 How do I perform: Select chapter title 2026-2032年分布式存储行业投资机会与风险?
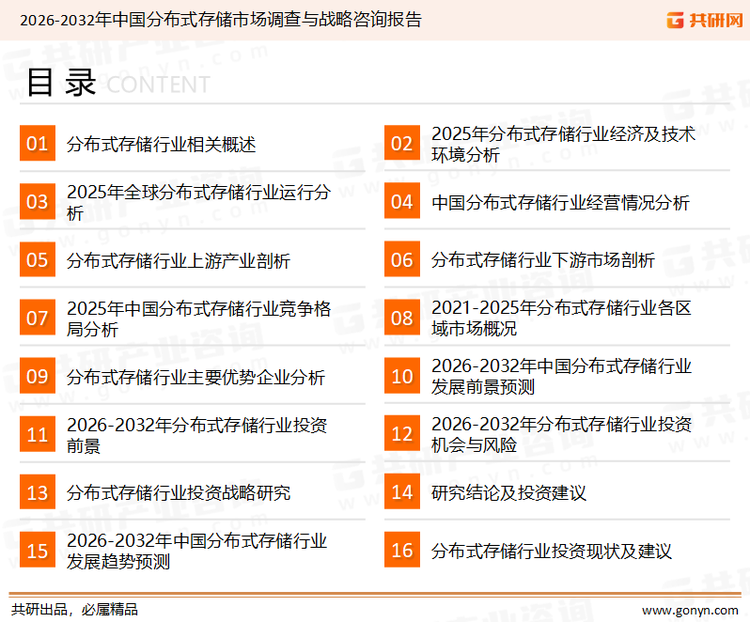click(x=562, y=434)
